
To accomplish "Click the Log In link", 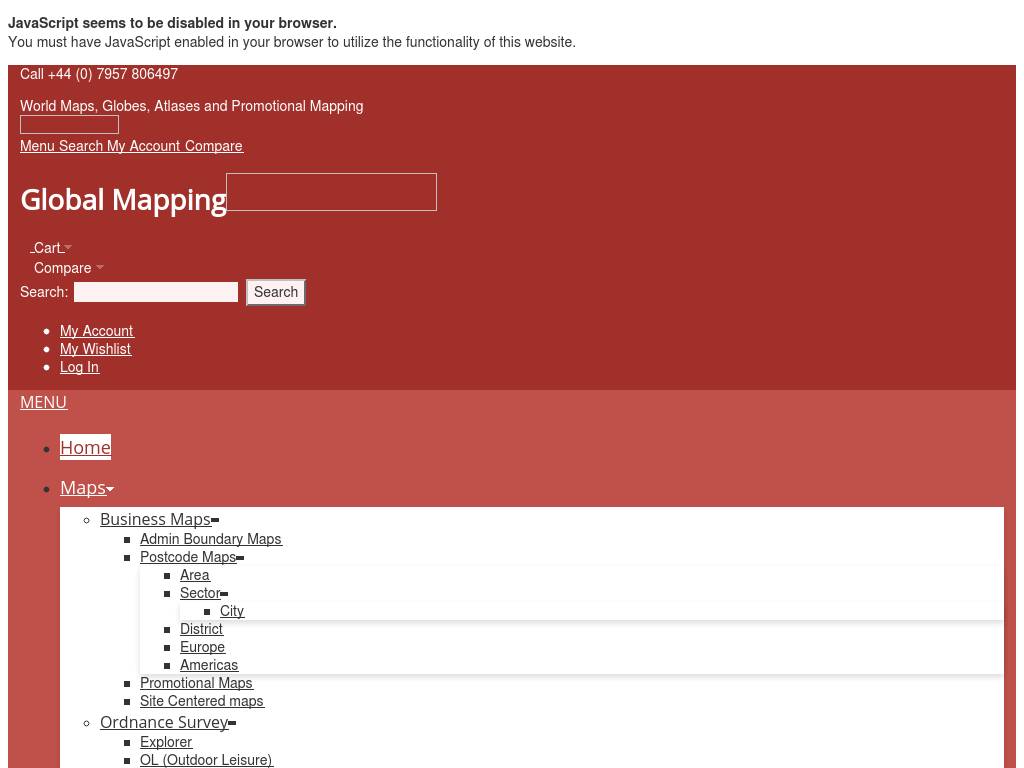I will (x=79, y=367).
